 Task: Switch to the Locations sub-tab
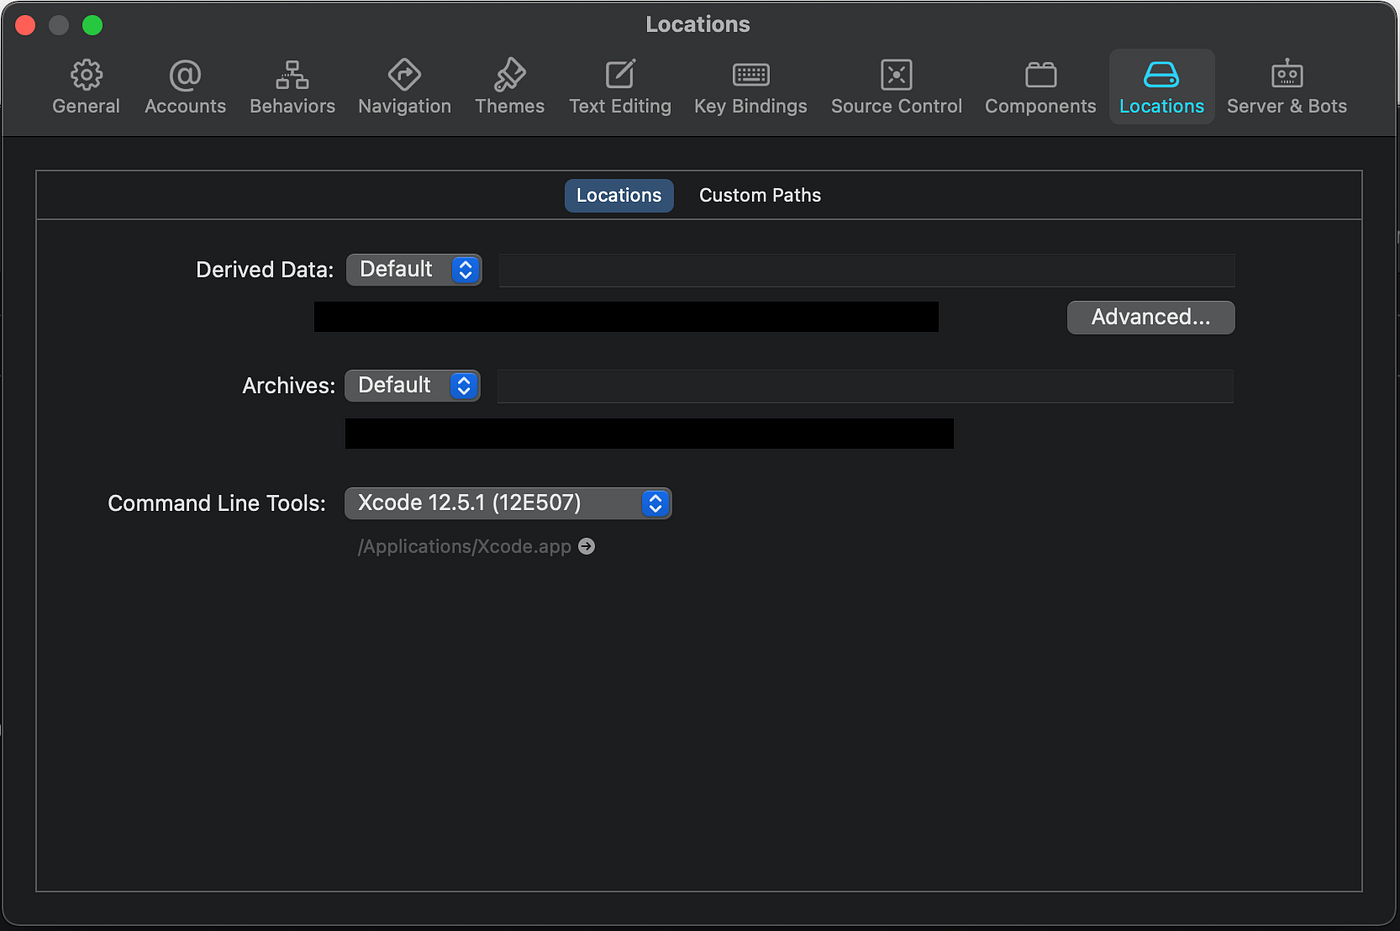pos(619,195)
